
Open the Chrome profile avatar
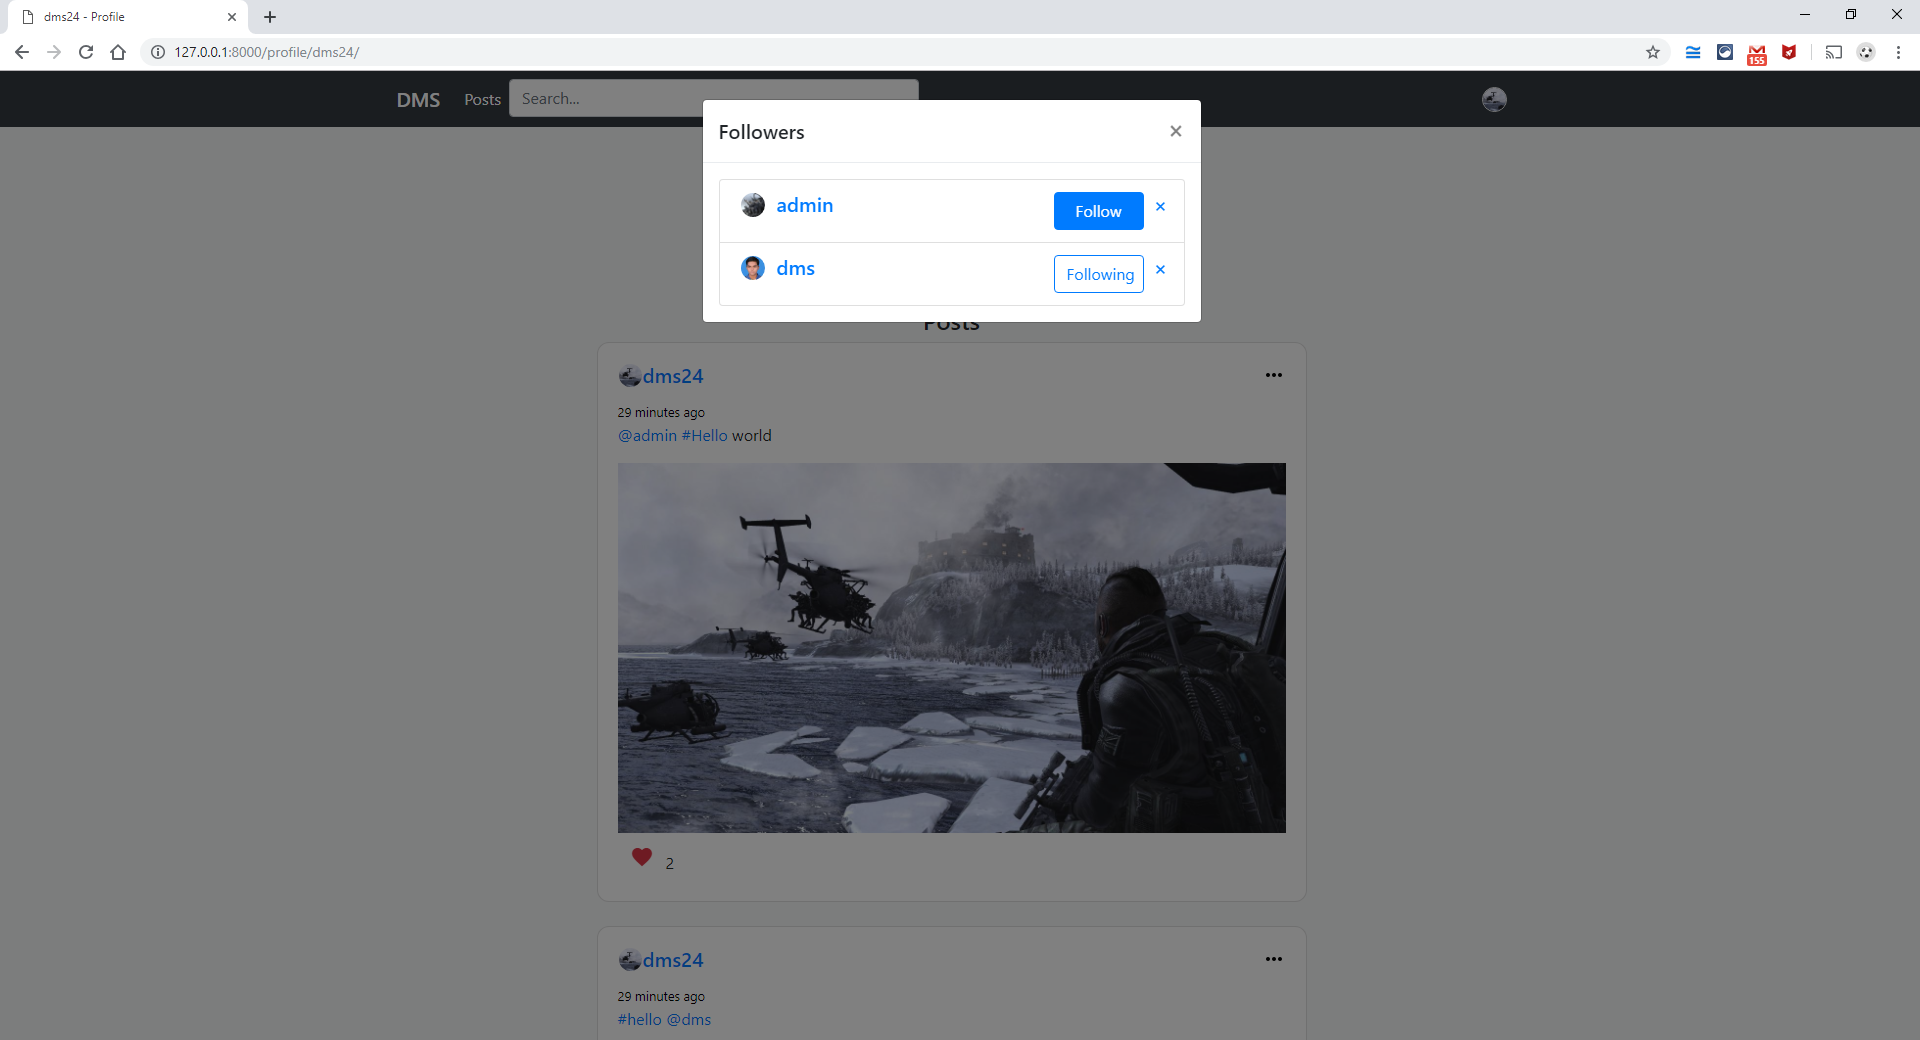[1866, 52]
